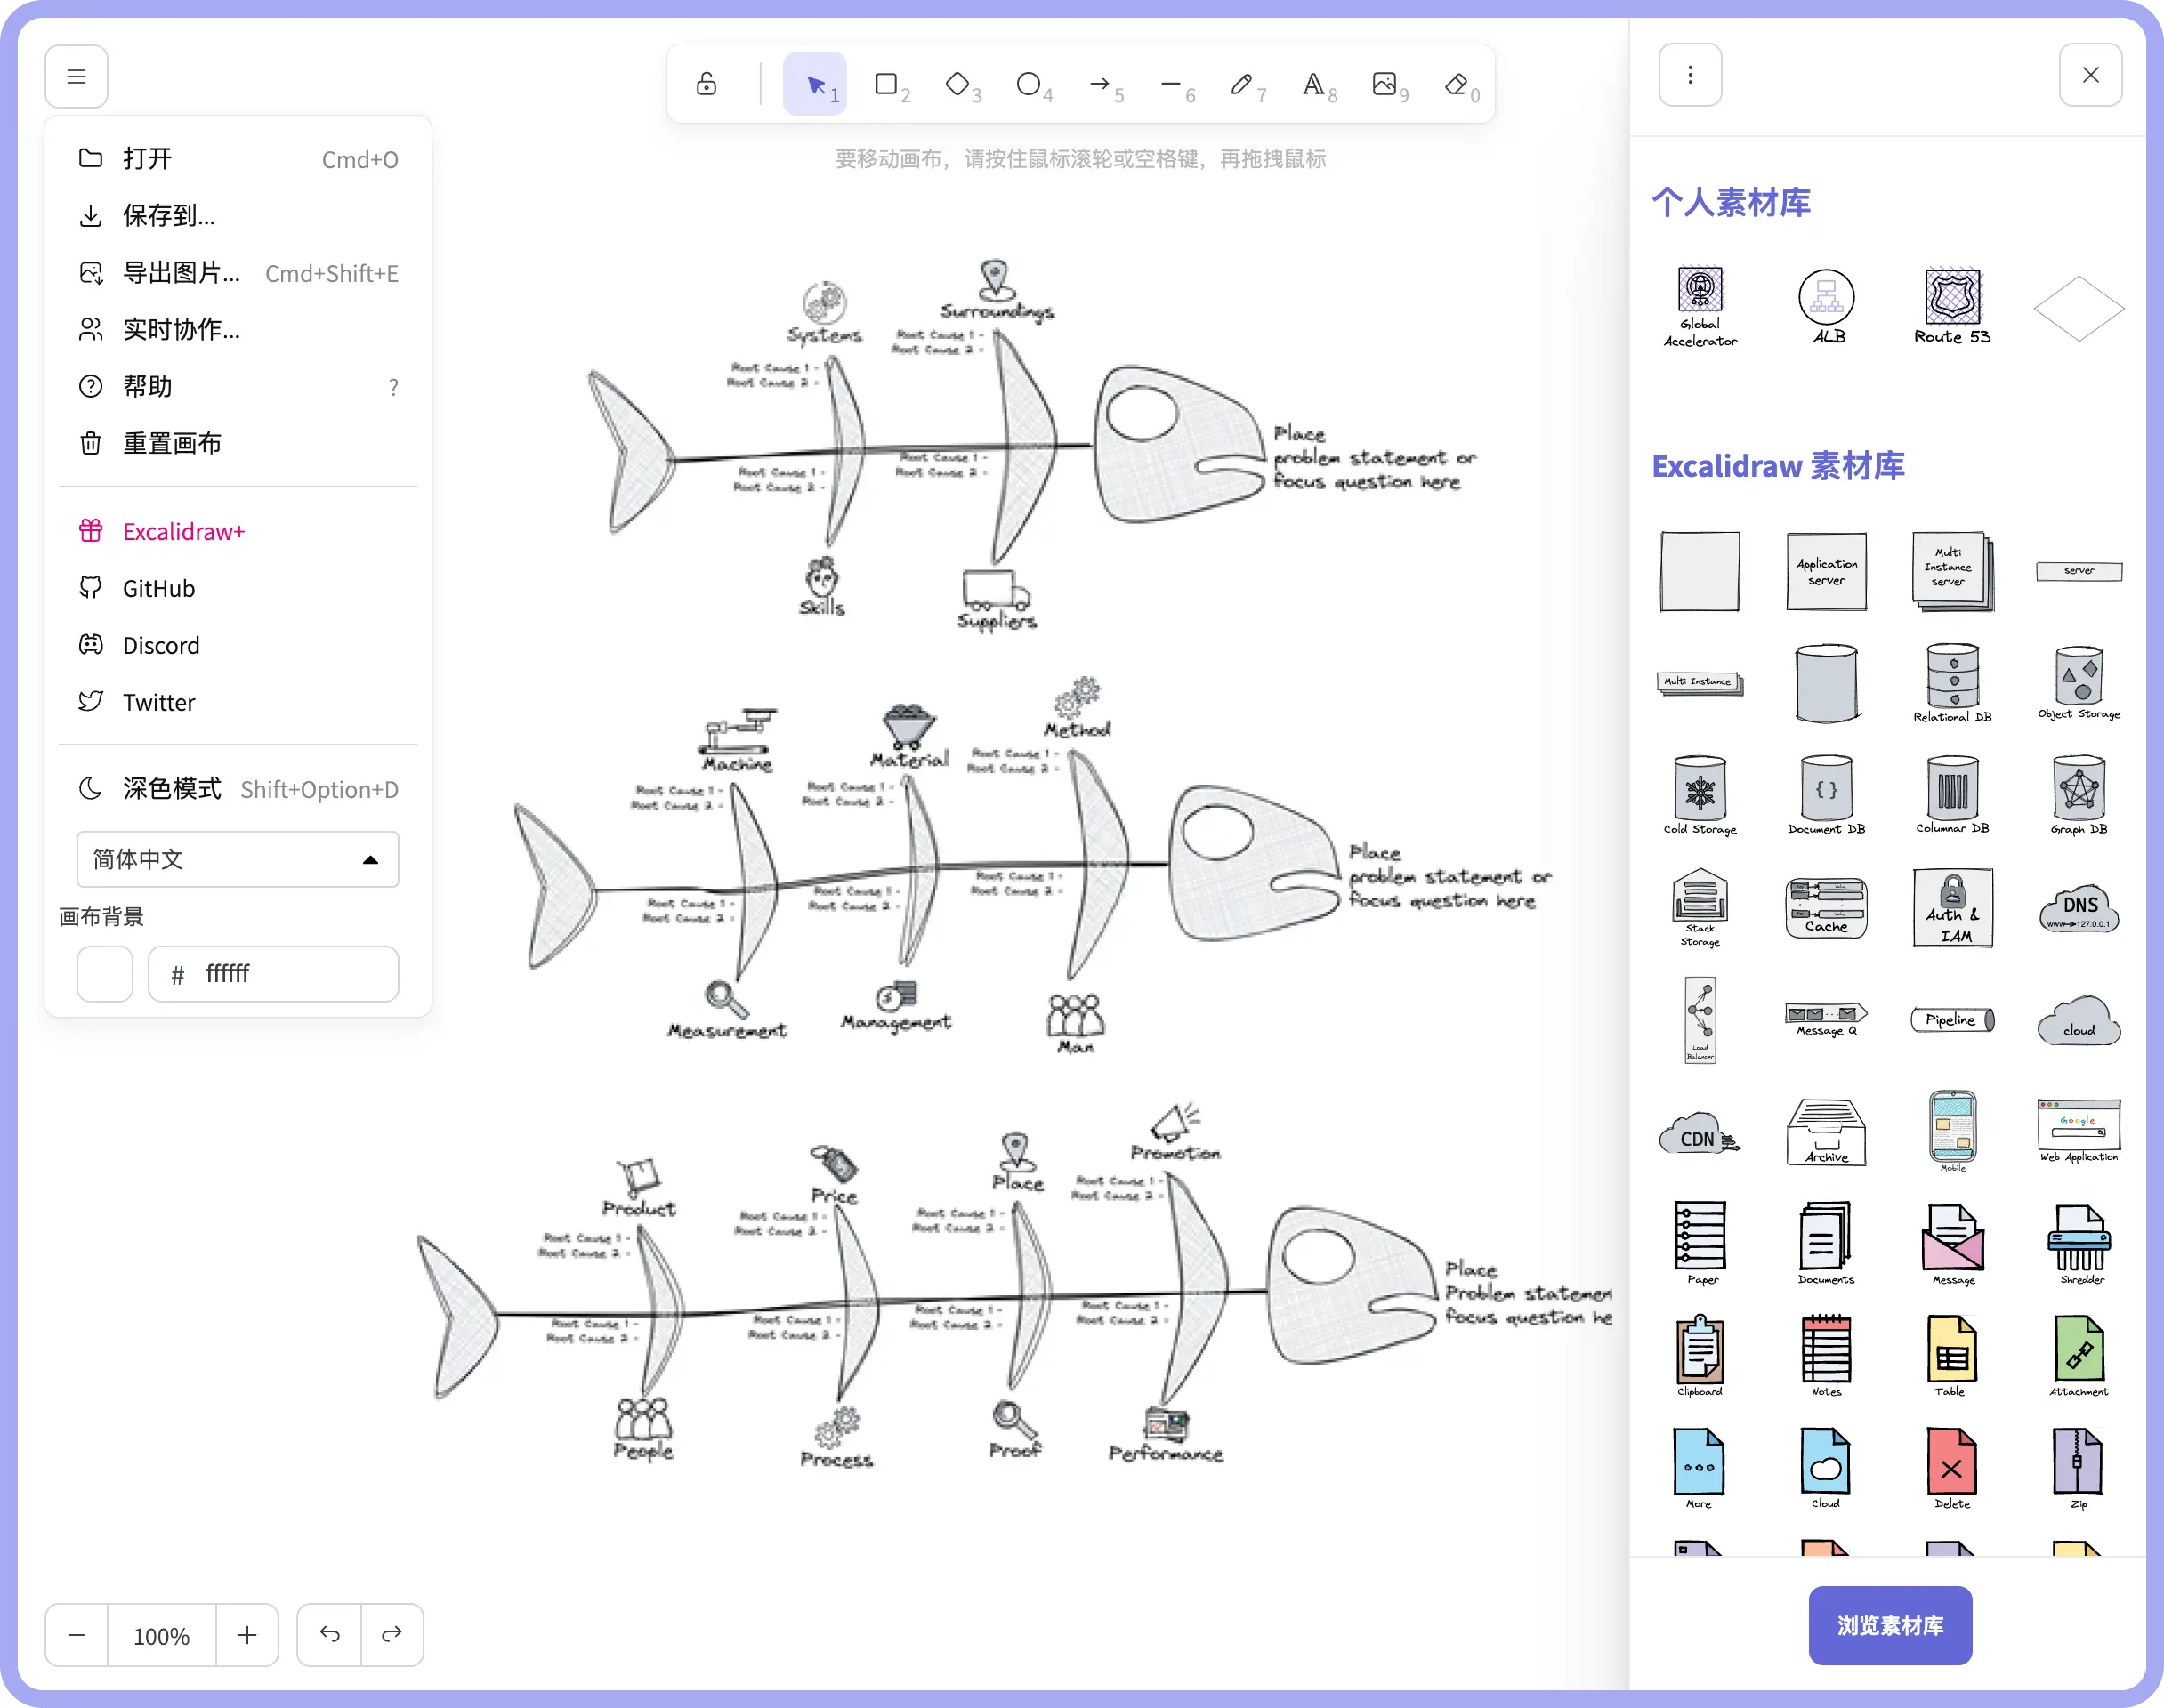Select the Arrow tool
The height and width of the screenshot is (1708, 2164).
click(x=1100, y=84)
